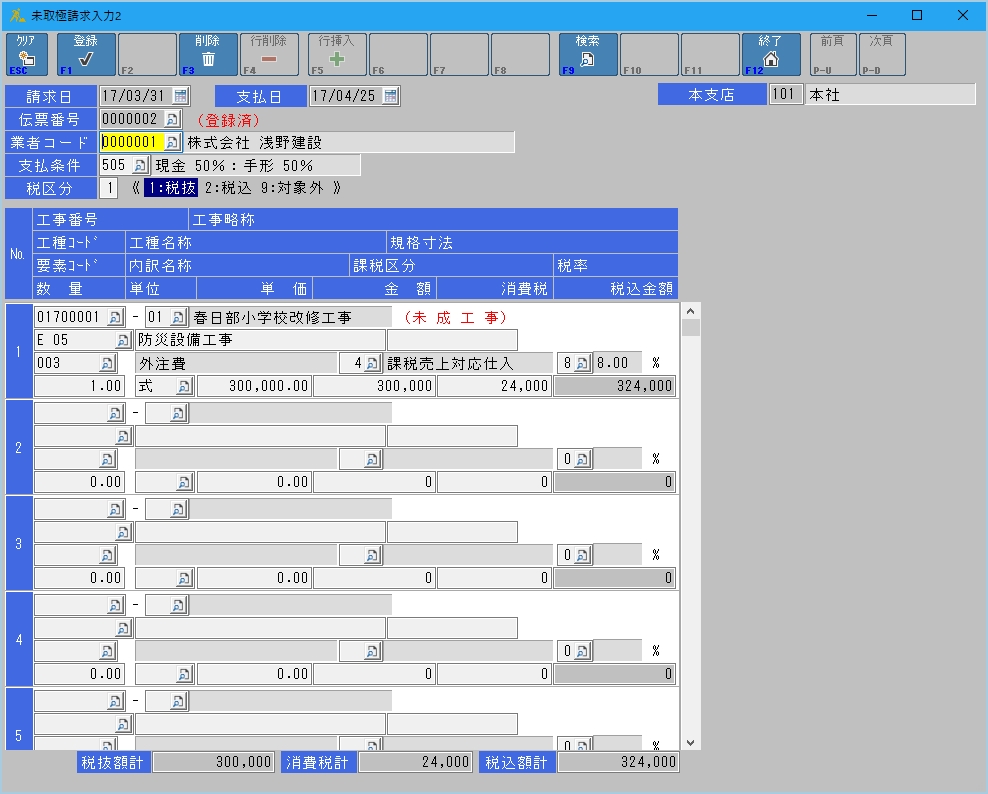Click the 削除 (Delete) trash icon button
This screenshot has height=794, width=988.
[208, 55]
